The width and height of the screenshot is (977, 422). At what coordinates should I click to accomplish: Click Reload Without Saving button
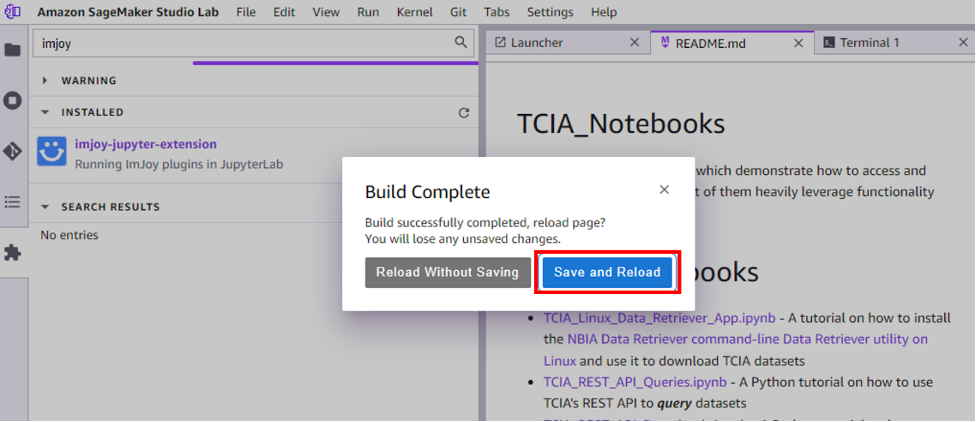tap(447, 272)
